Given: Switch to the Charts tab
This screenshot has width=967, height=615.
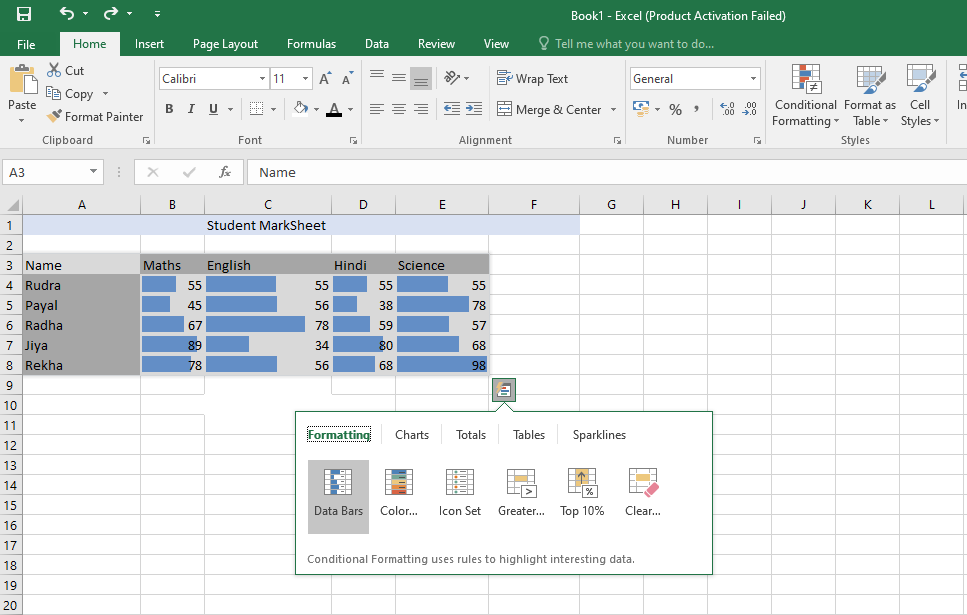Looking at the screenshot, I should click(x=411, y=435).
